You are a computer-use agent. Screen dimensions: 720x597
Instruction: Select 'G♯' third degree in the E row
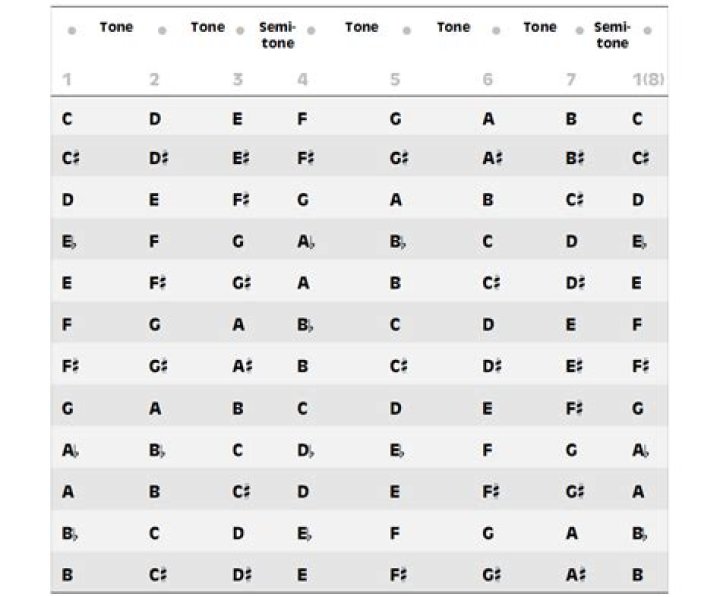pyautogui.click(x=242, y=283)
